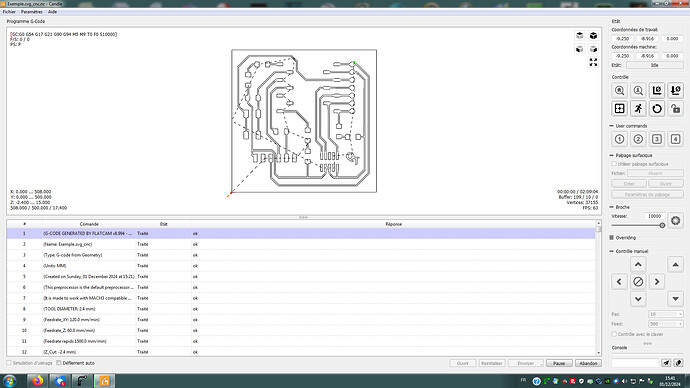The width and height of the screenshot is (690, 388).
Task: Fit the view using the four-arrows icon
Action: (x=593, y=62)
